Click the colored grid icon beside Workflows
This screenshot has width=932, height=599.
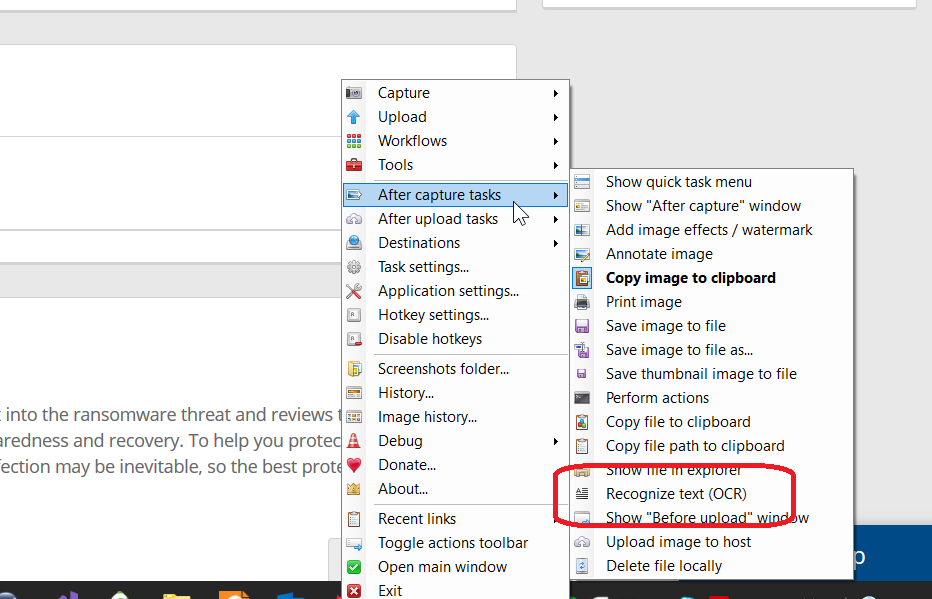point(354,141)
